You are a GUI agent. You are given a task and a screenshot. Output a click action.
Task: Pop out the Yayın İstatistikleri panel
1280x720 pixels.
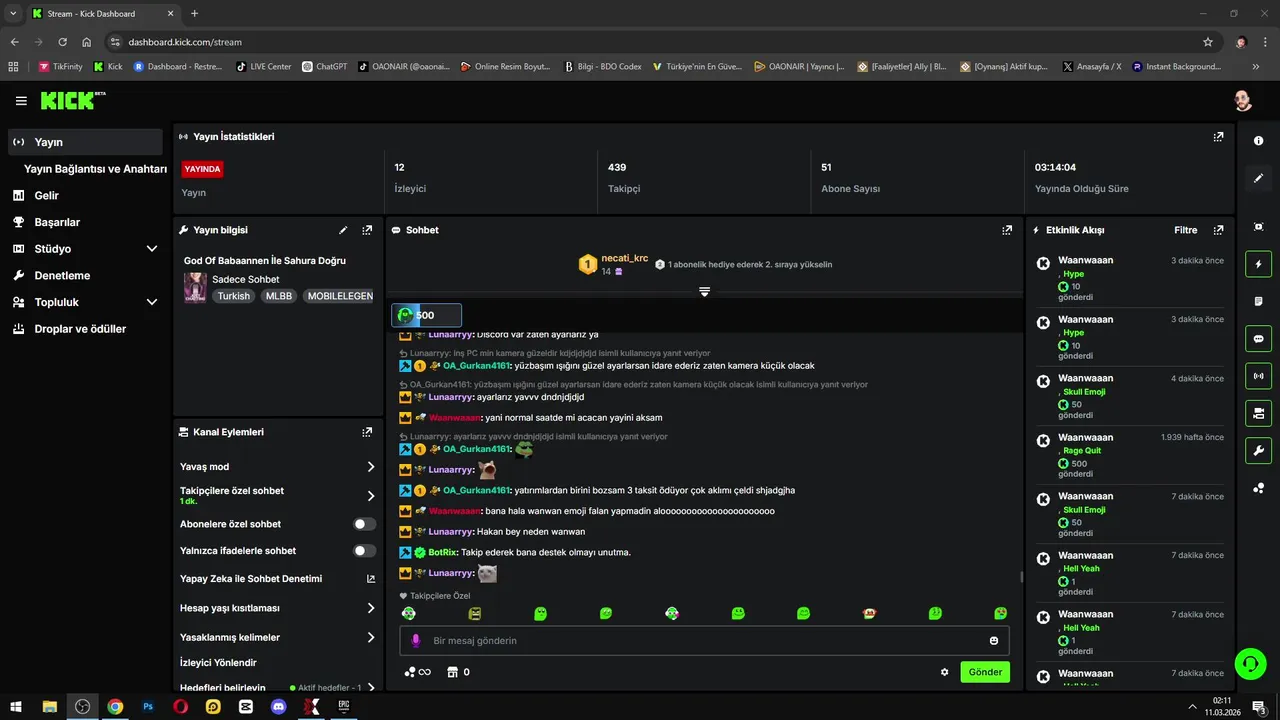pos(1218,137)
